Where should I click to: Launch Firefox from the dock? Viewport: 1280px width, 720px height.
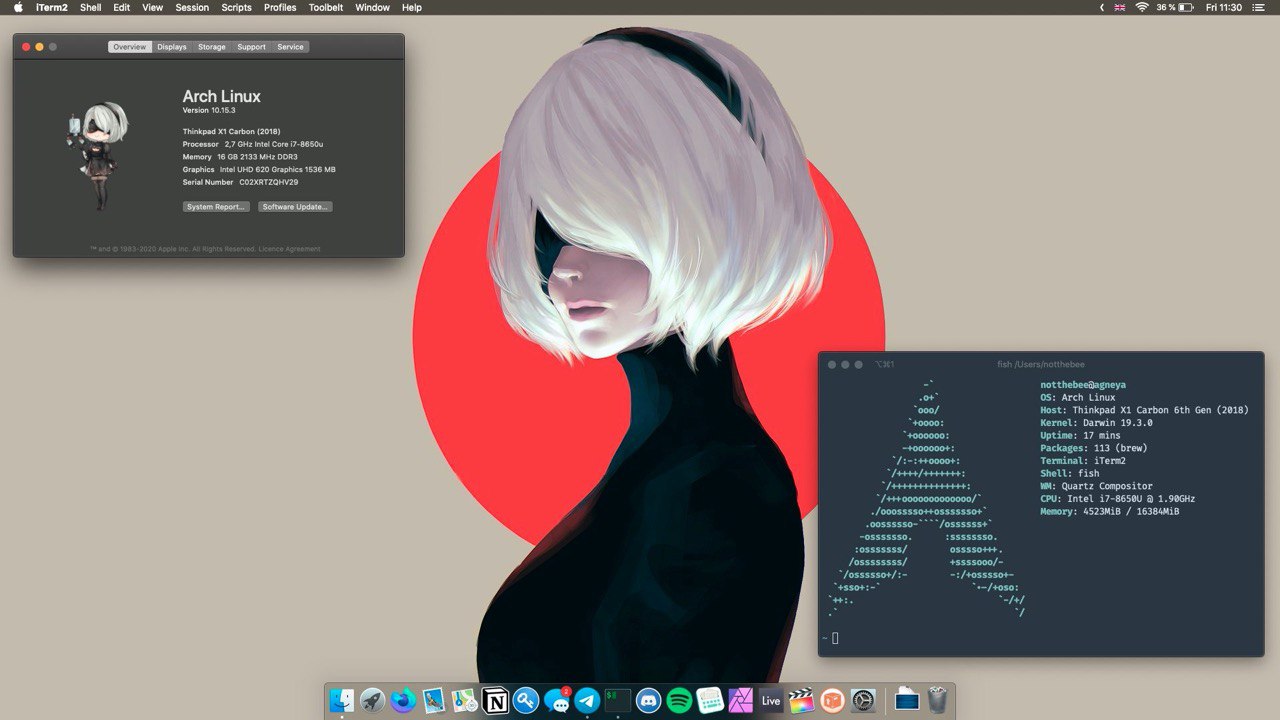(403, 701)
